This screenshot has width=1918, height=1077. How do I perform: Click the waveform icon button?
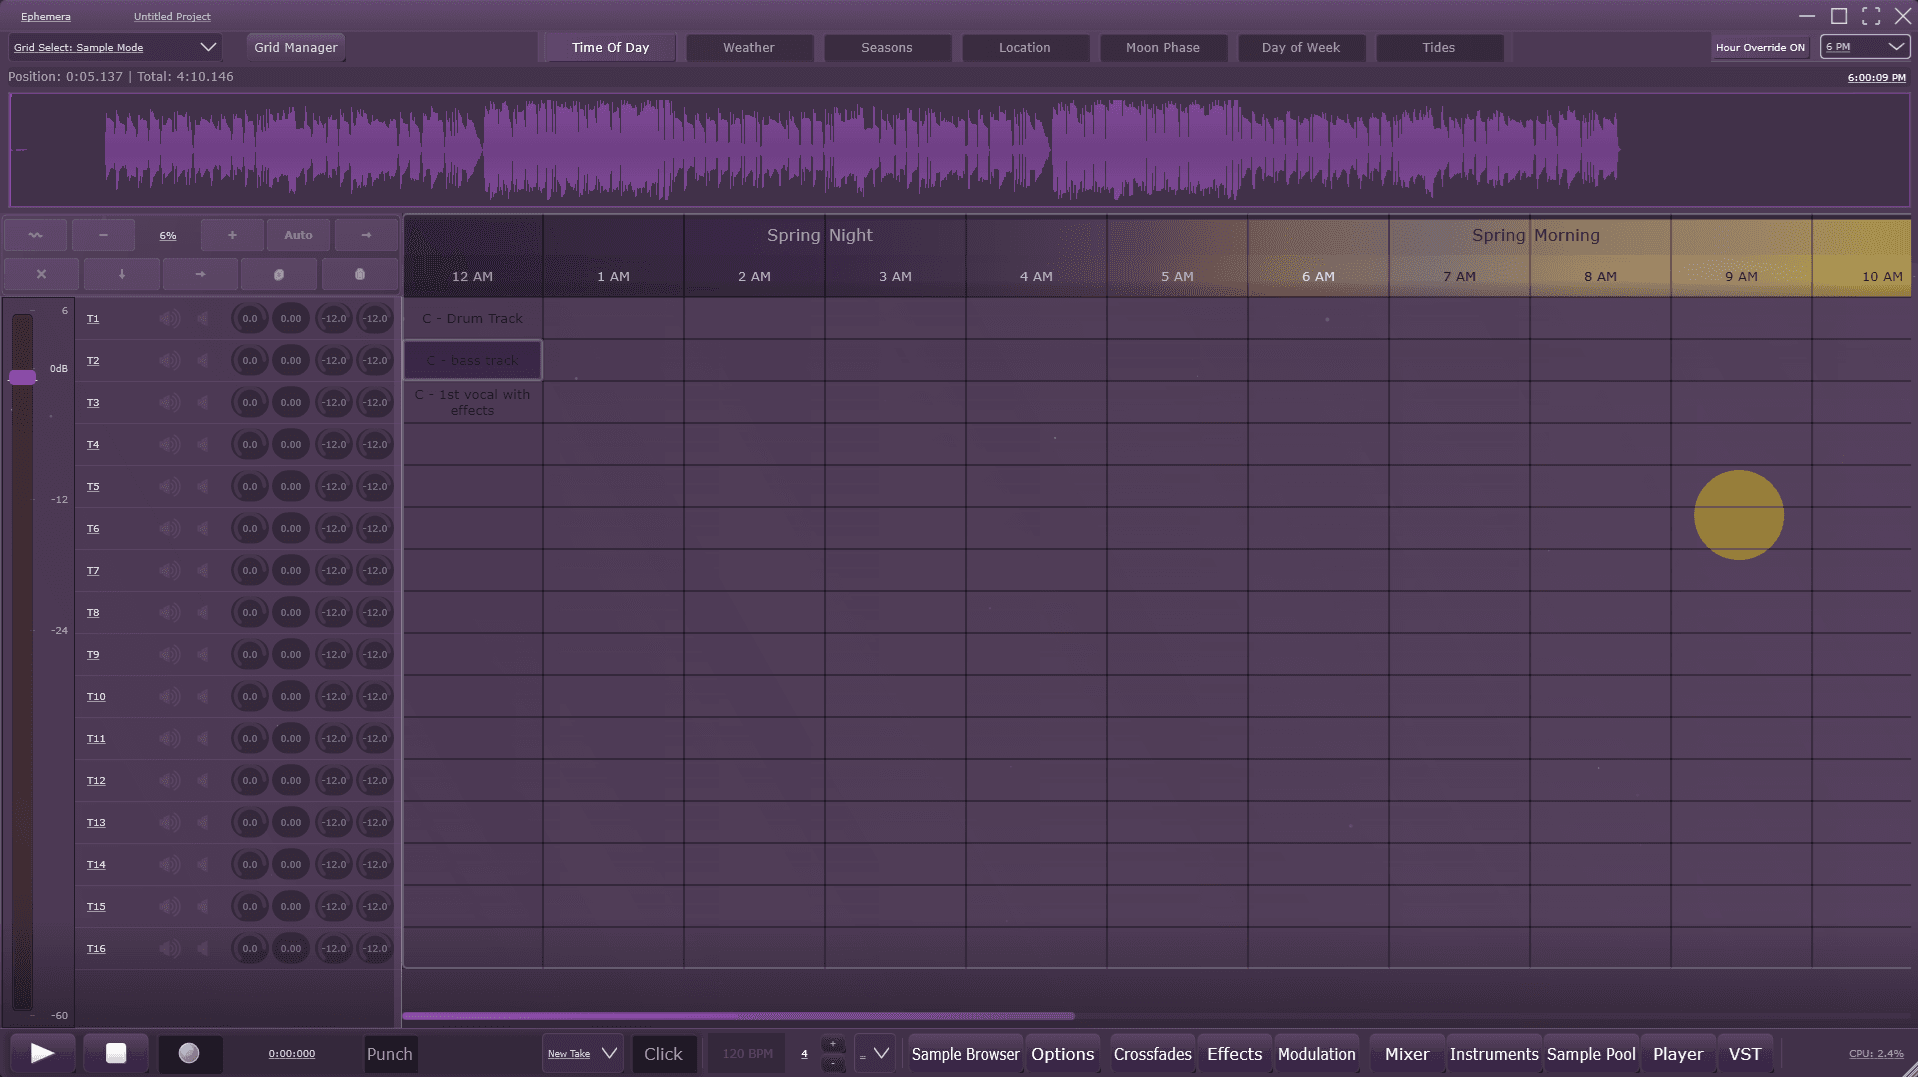point(36,235)
